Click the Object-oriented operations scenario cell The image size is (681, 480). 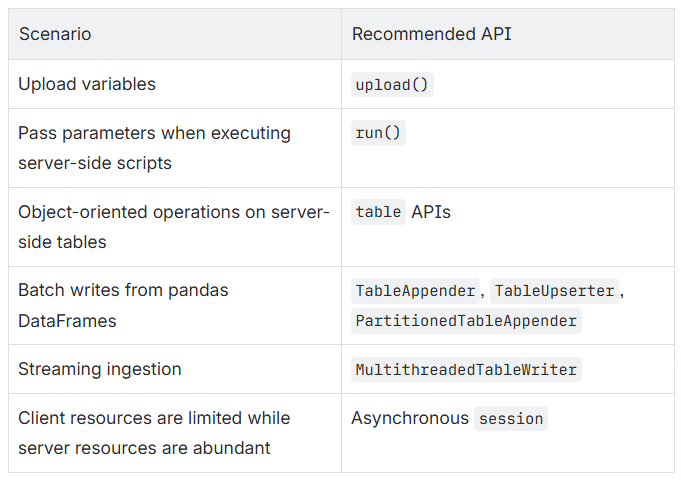[x=175, y=227]
